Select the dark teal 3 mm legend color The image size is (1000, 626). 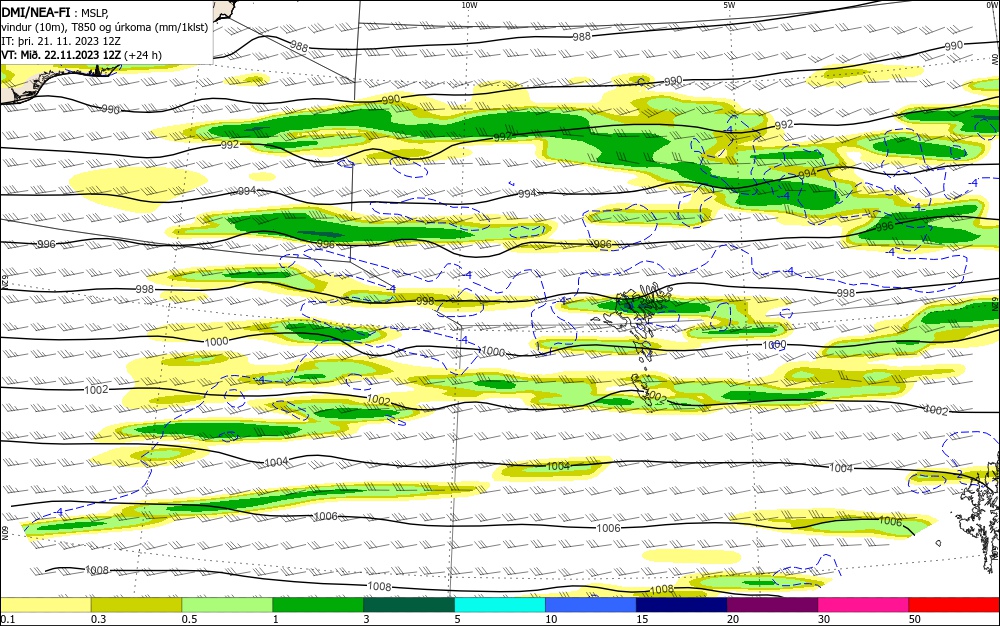pos(409,605)
